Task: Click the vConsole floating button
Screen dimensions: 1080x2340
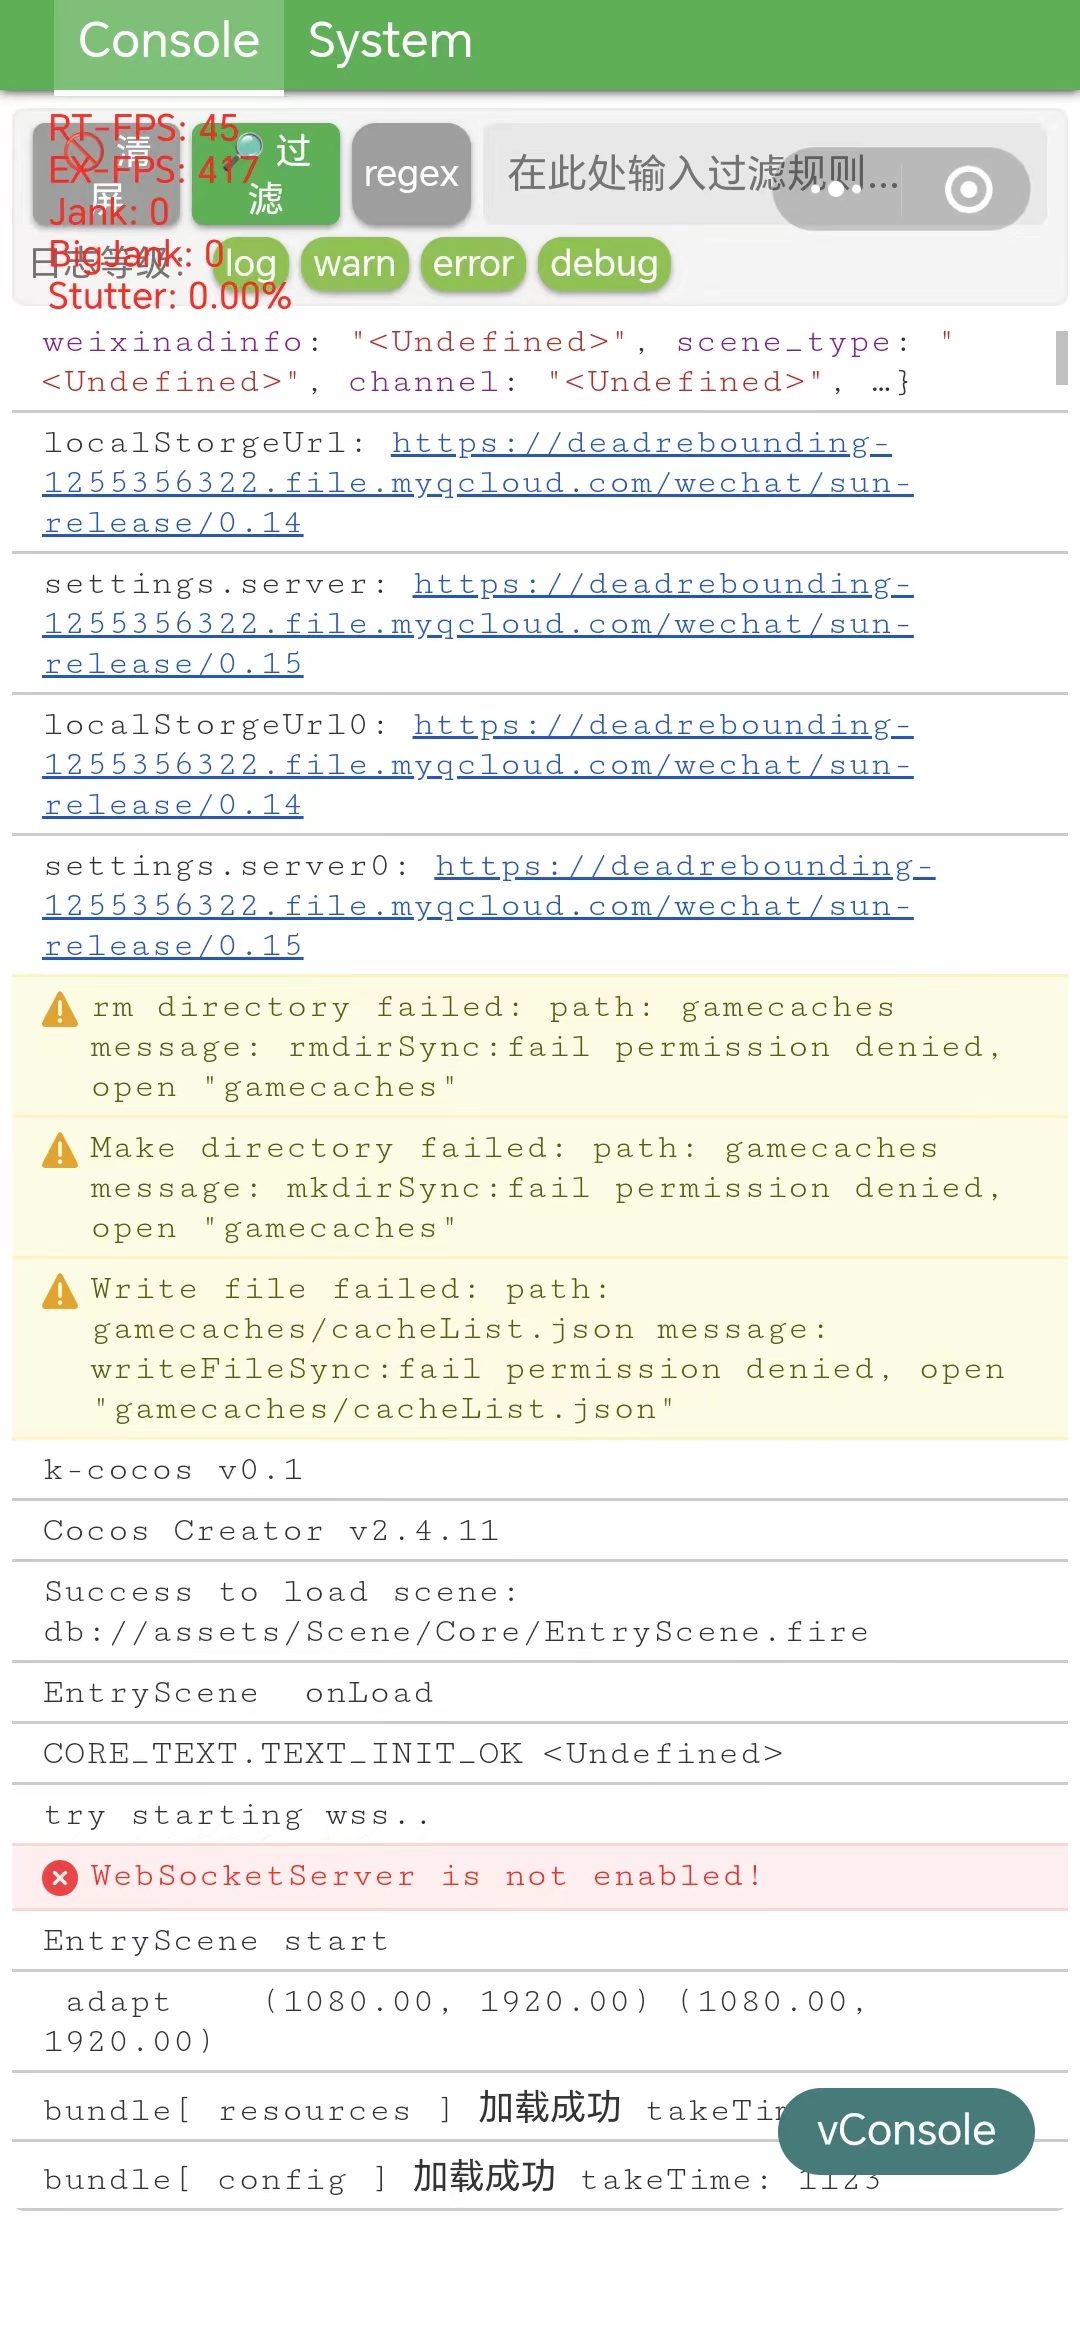Action: point(906,2130)
